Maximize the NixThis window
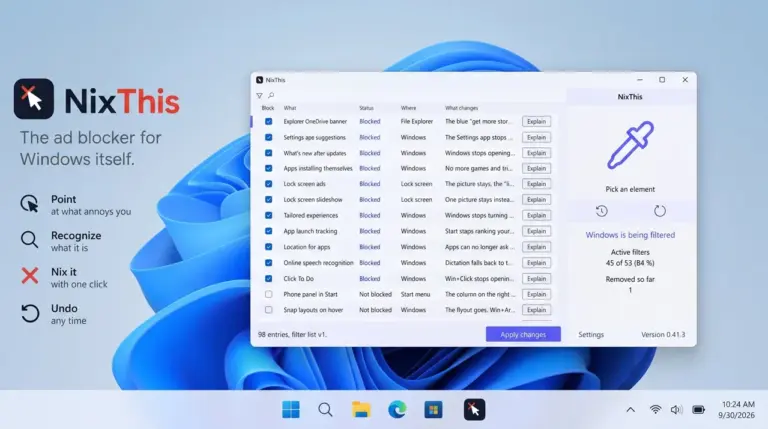768x429 pixels. tap(662, 80)
